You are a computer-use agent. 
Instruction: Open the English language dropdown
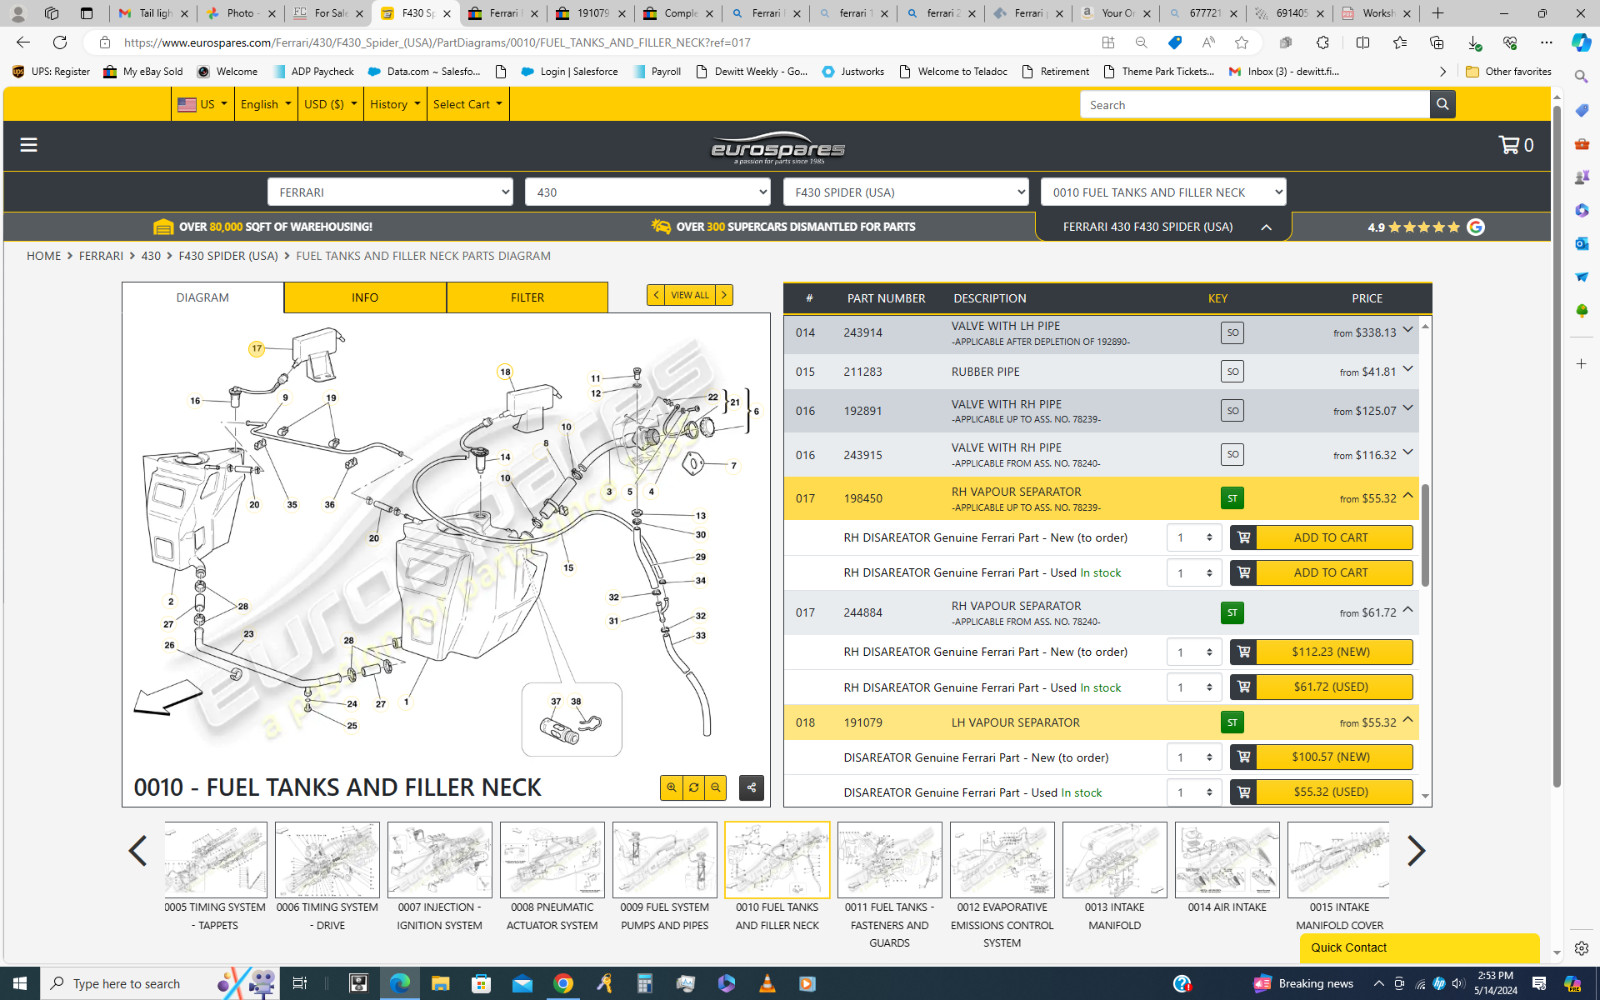coord(266,104)
